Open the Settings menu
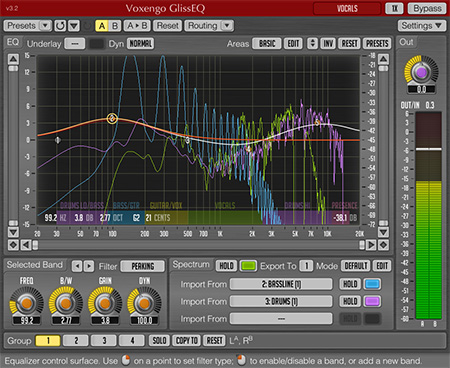 coord(421,26)
